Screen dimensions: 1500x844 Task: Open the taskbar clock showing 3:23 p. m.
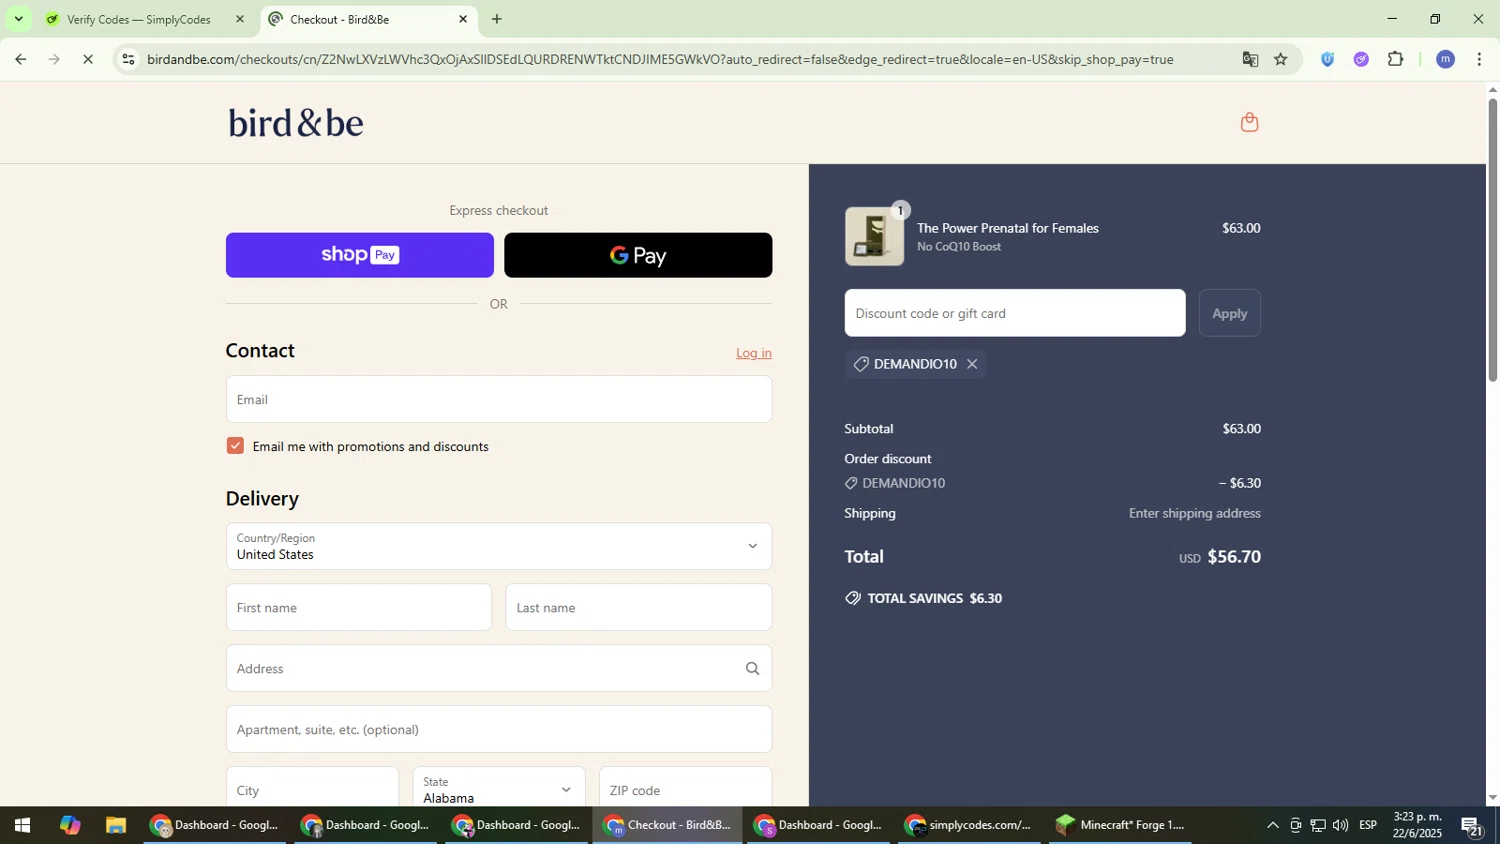pyautogui.click(x=1418, y=826)
